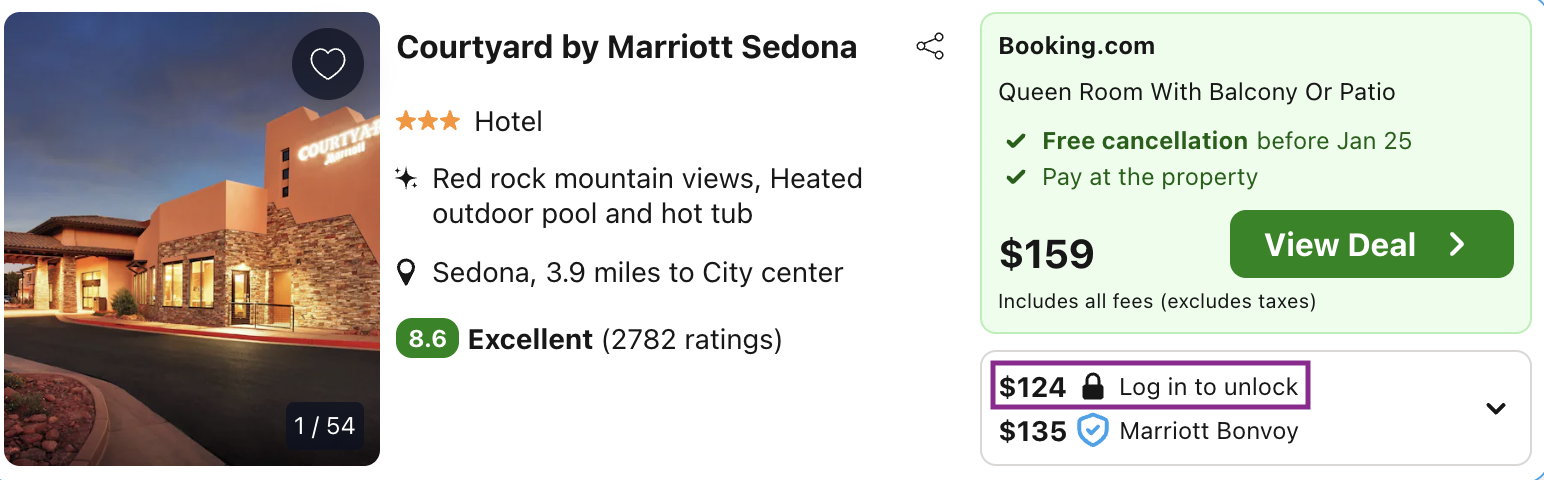Click the three-star rating icons

[x=428, y=122]
